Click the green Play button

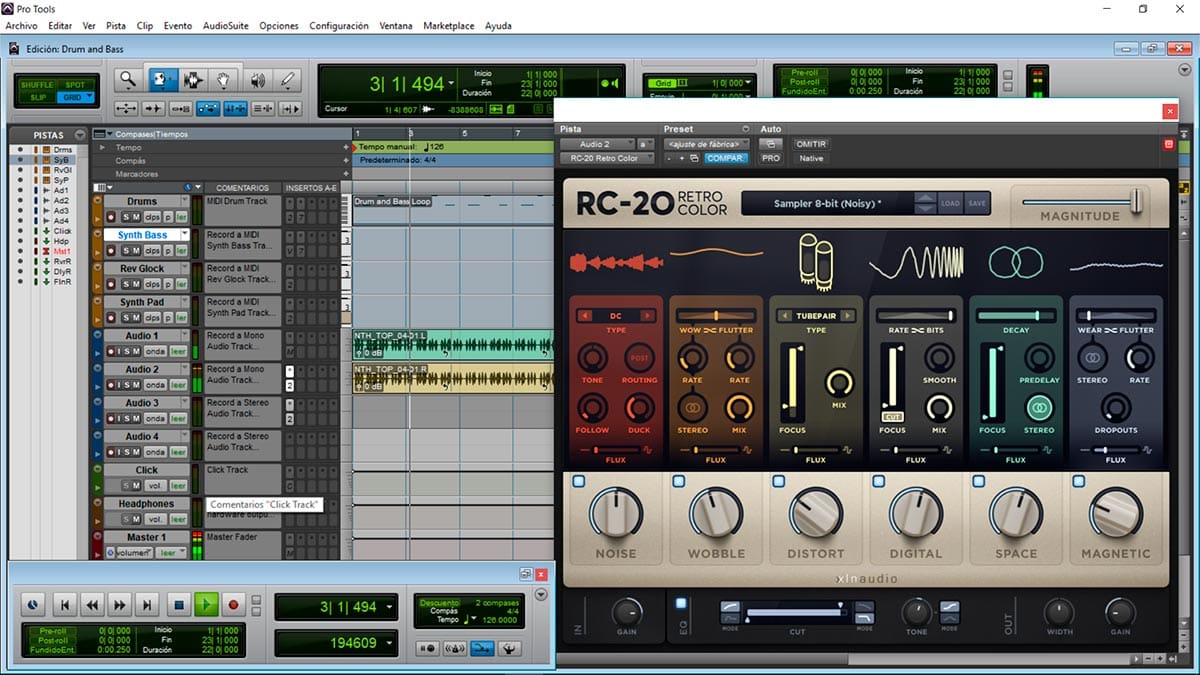tap(206, 605)
